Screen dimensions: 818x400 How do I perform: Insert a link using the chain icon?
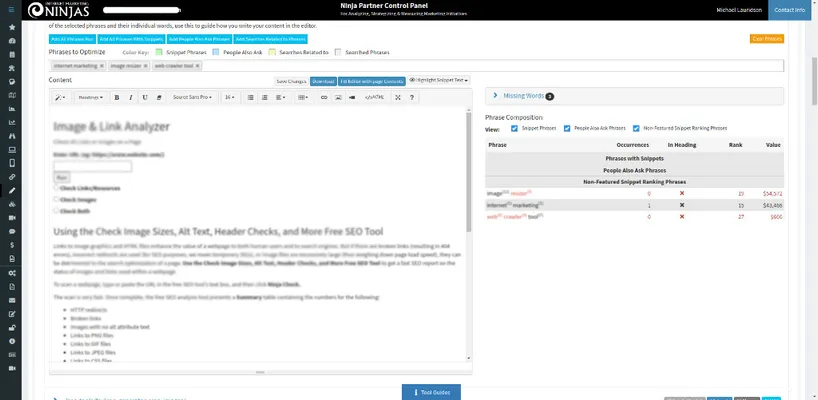point(324,97)
